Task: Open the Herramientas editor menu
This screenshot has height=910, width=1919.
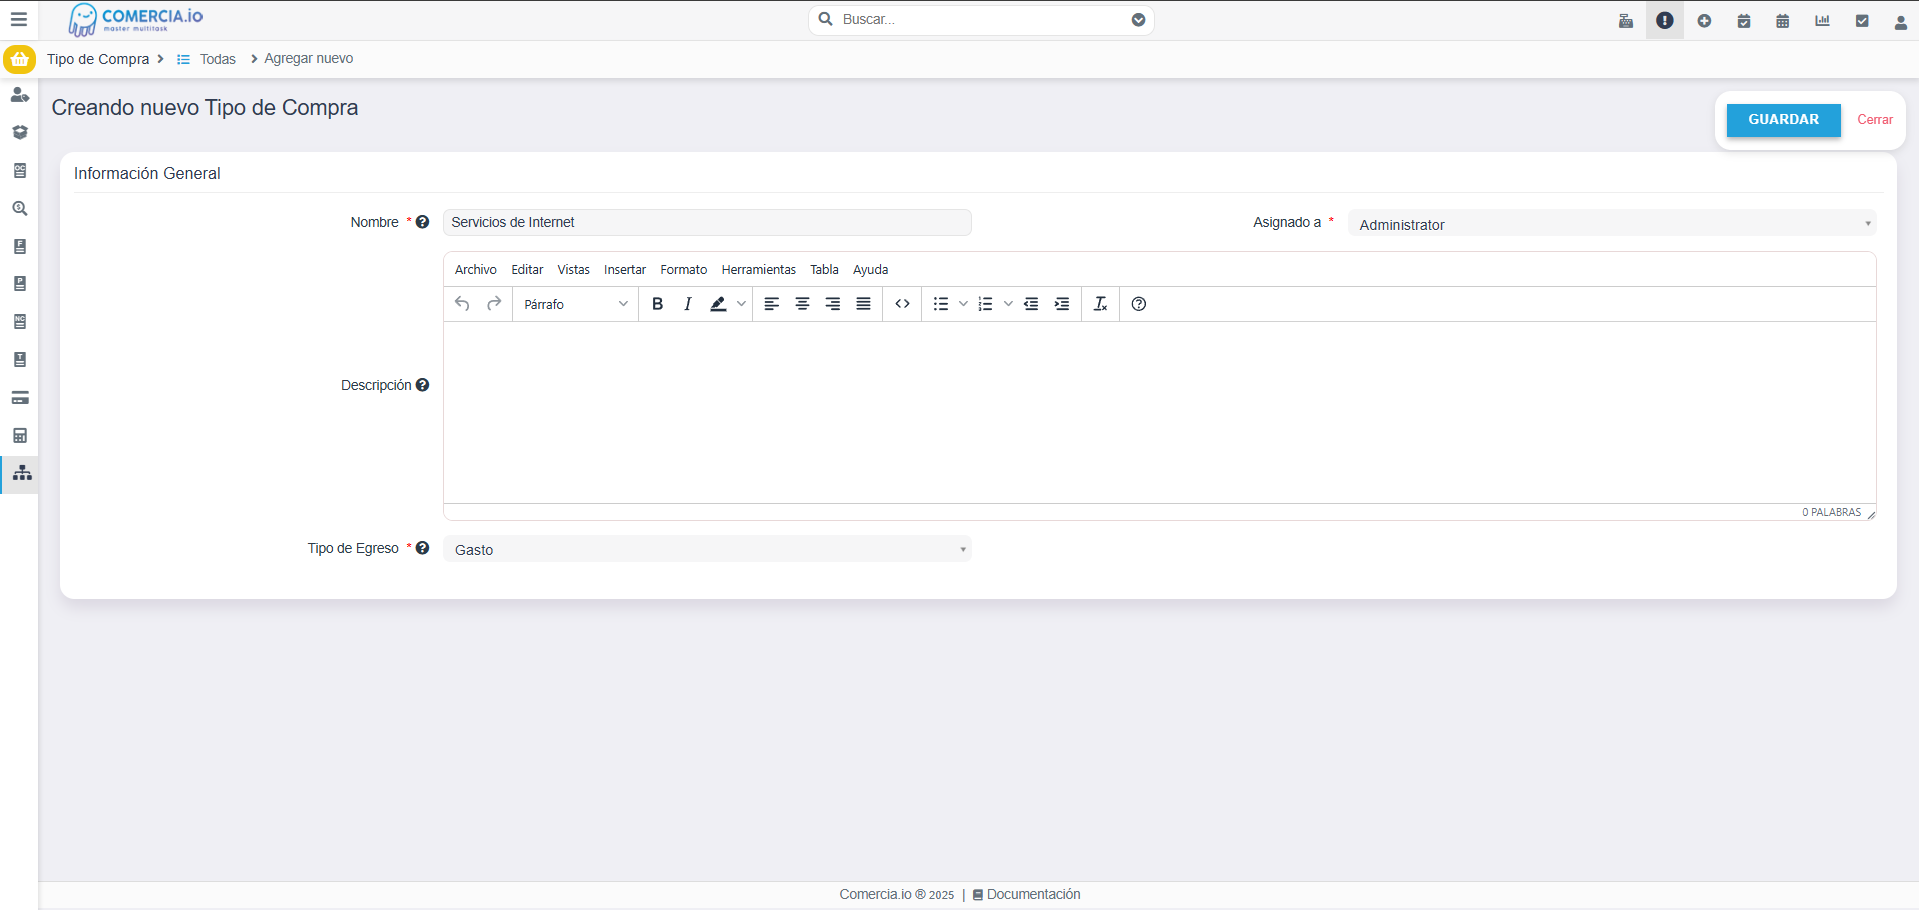Action: tap(759, 270)
